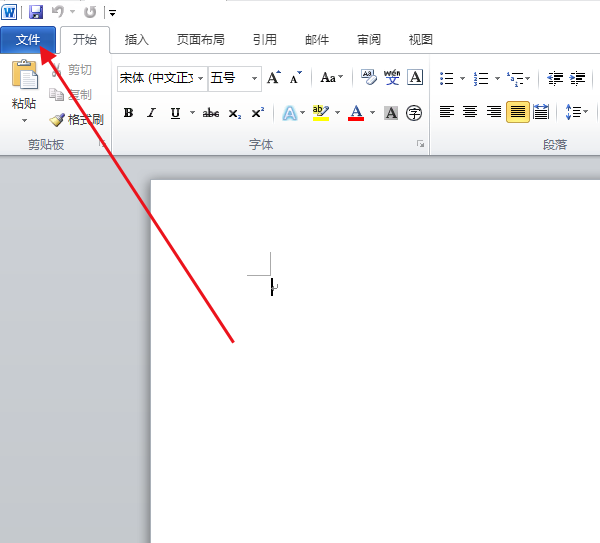Viewport: 600px width, 543px height.
Task: Switch to the 开始 ribbon tab
Action: click(x=85, y=40)
